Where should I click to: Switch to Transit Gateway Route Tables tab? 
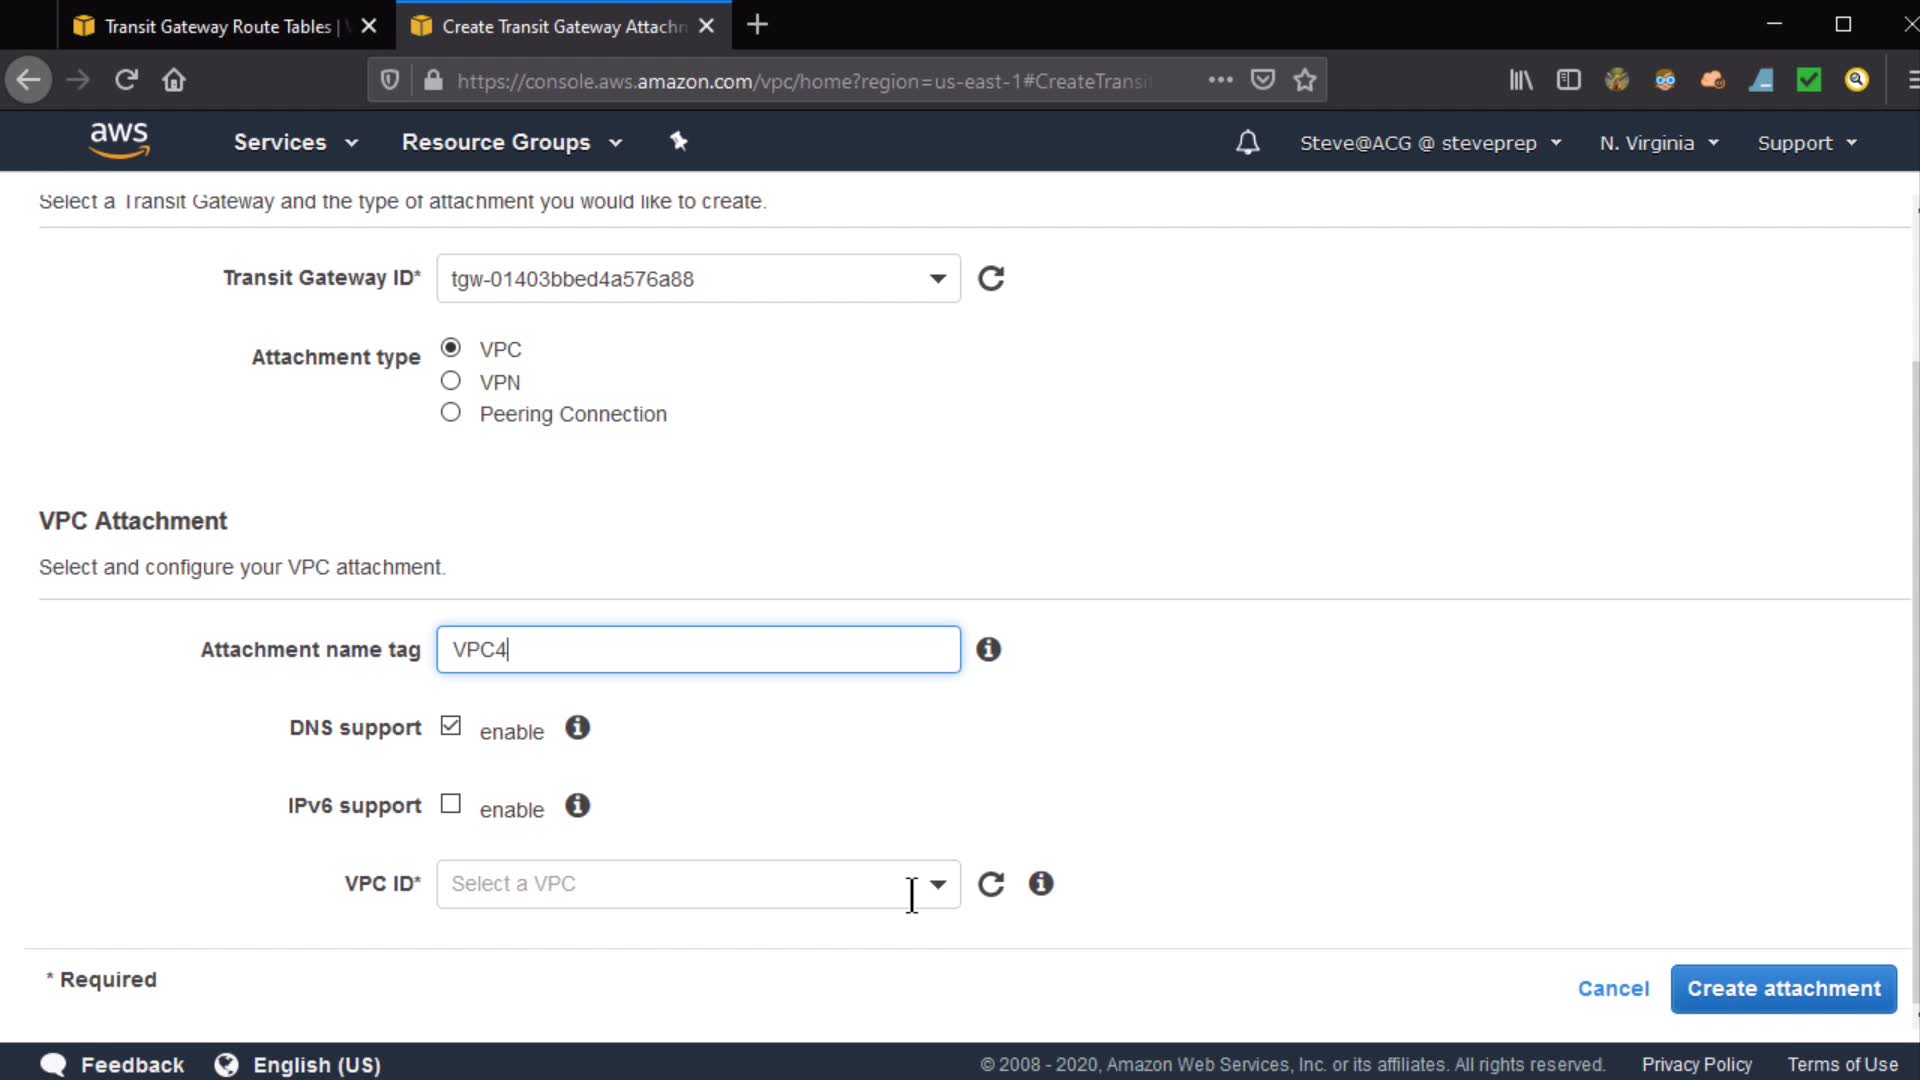click(217, 26)
